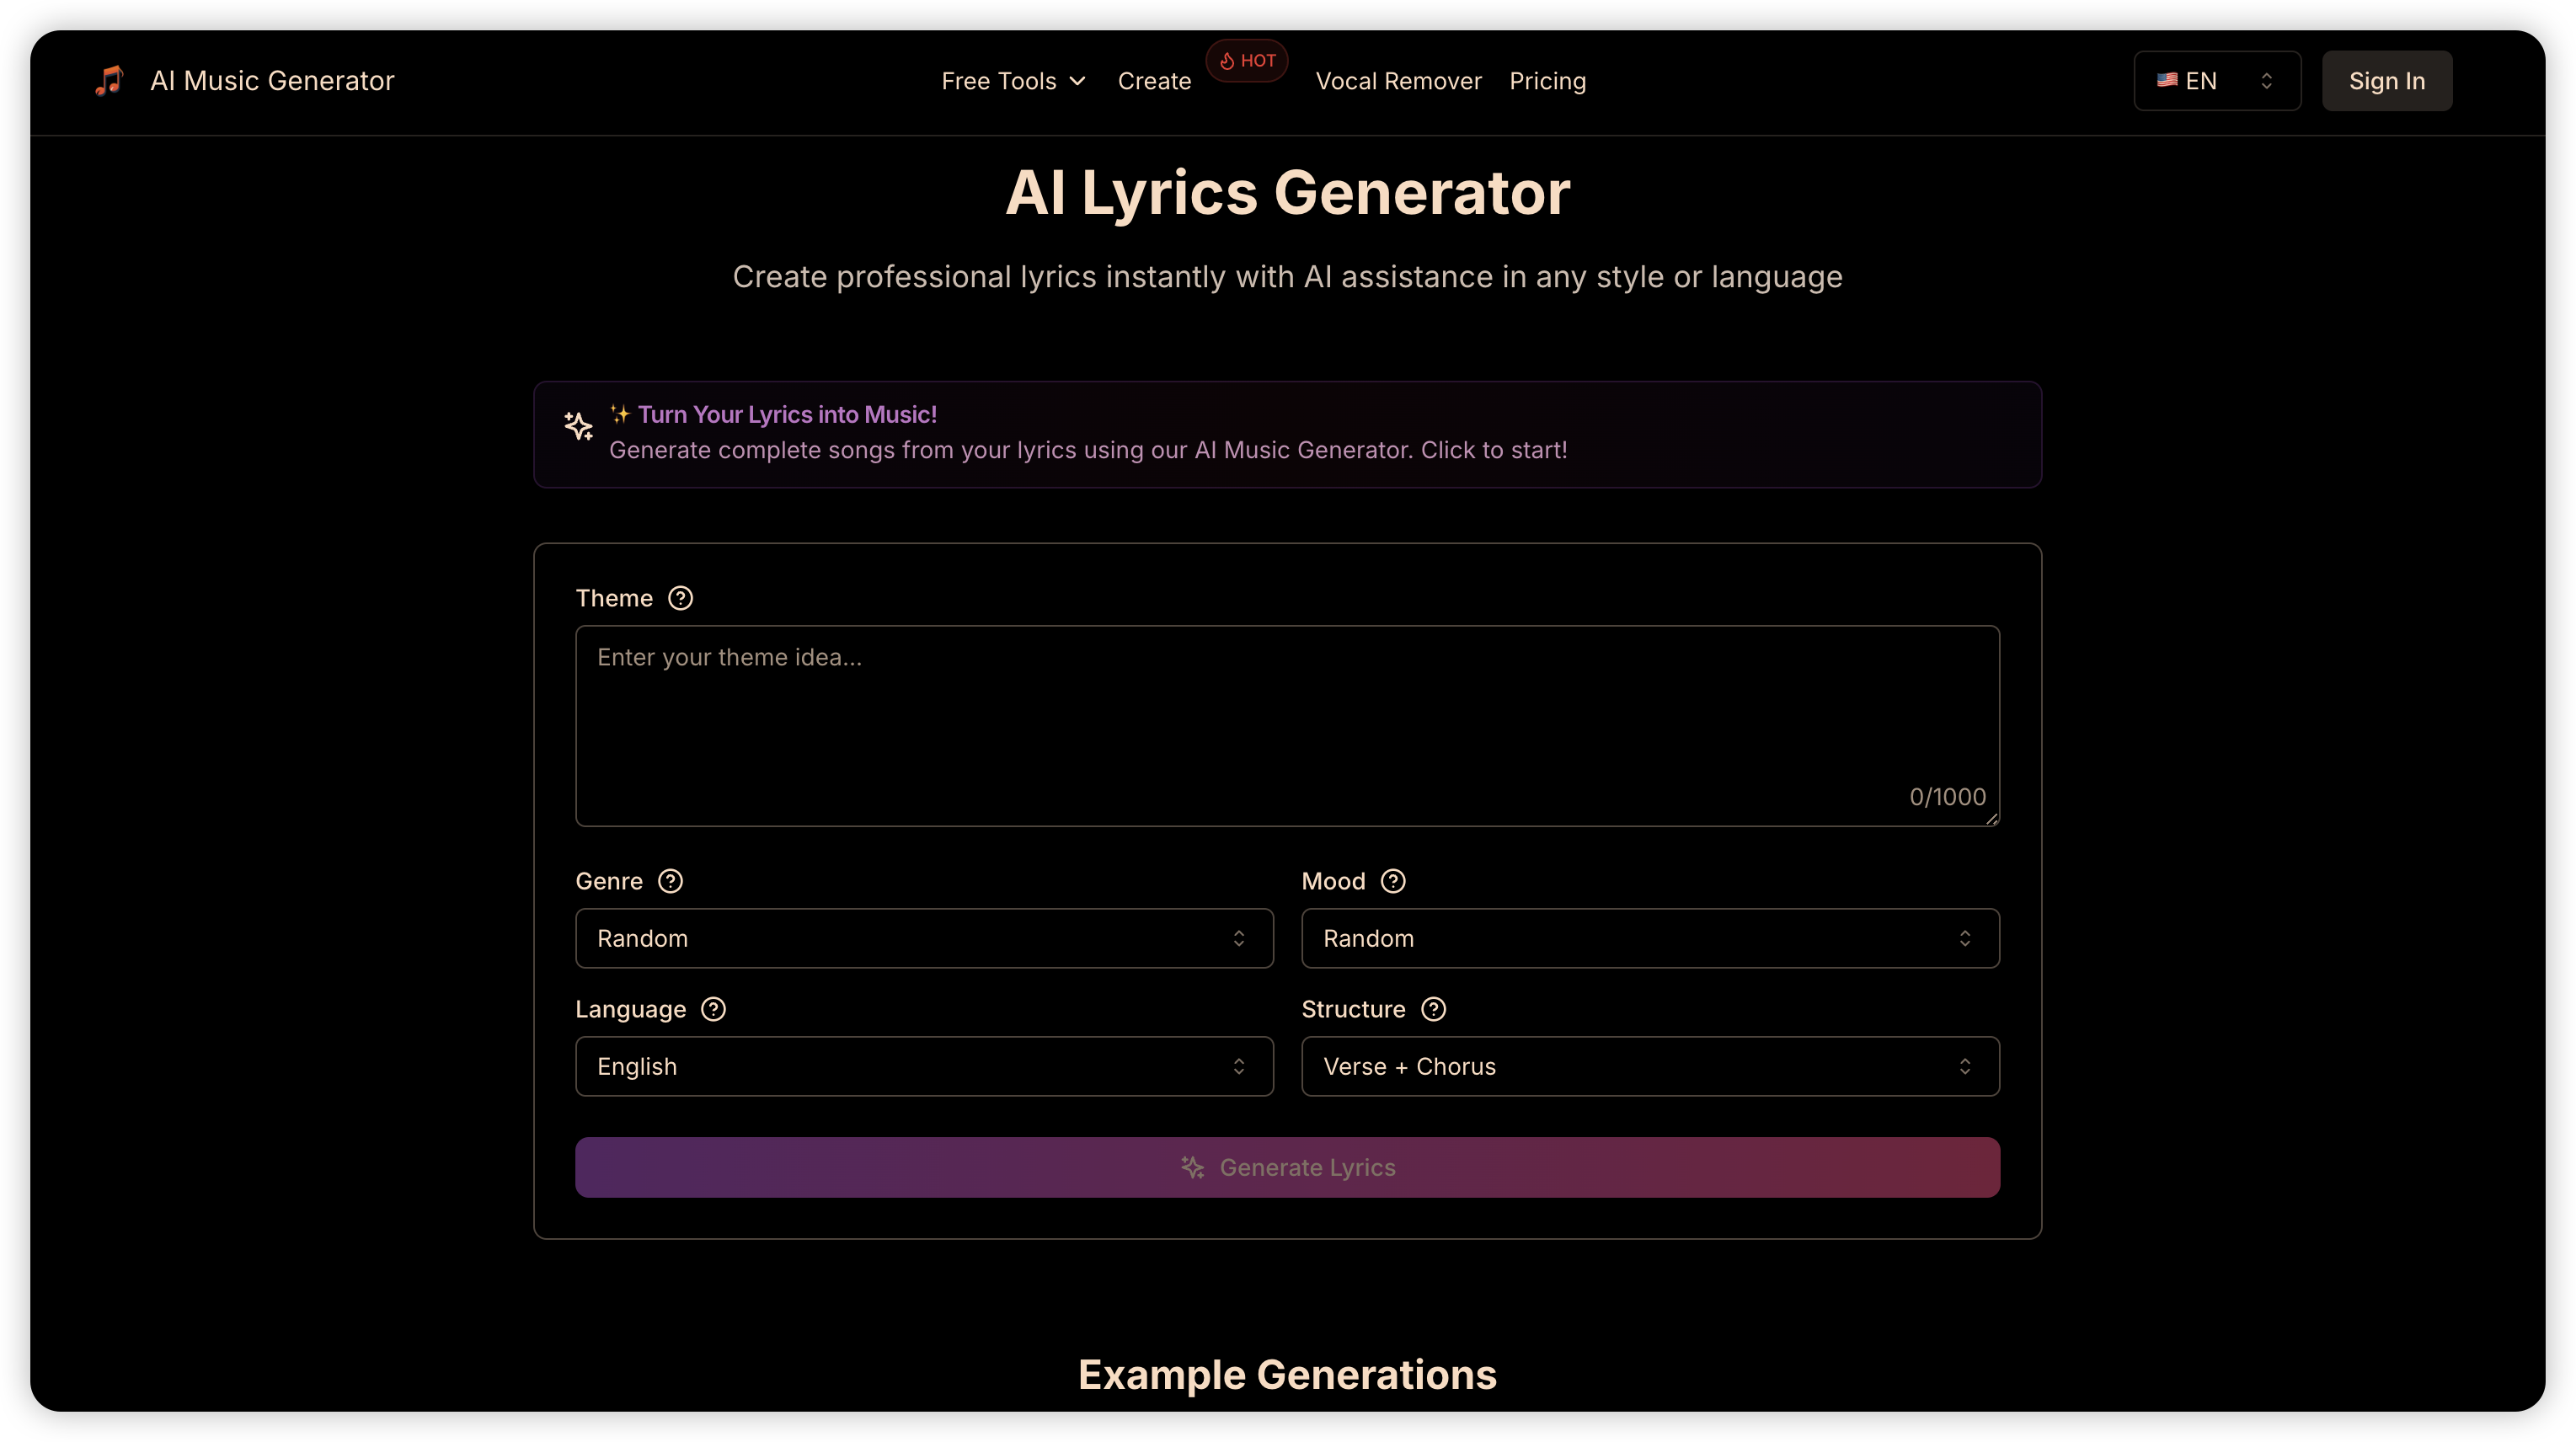The image size is (2576, 1442).
Task: Click the Language help question icon
Action: point(713,1009)
